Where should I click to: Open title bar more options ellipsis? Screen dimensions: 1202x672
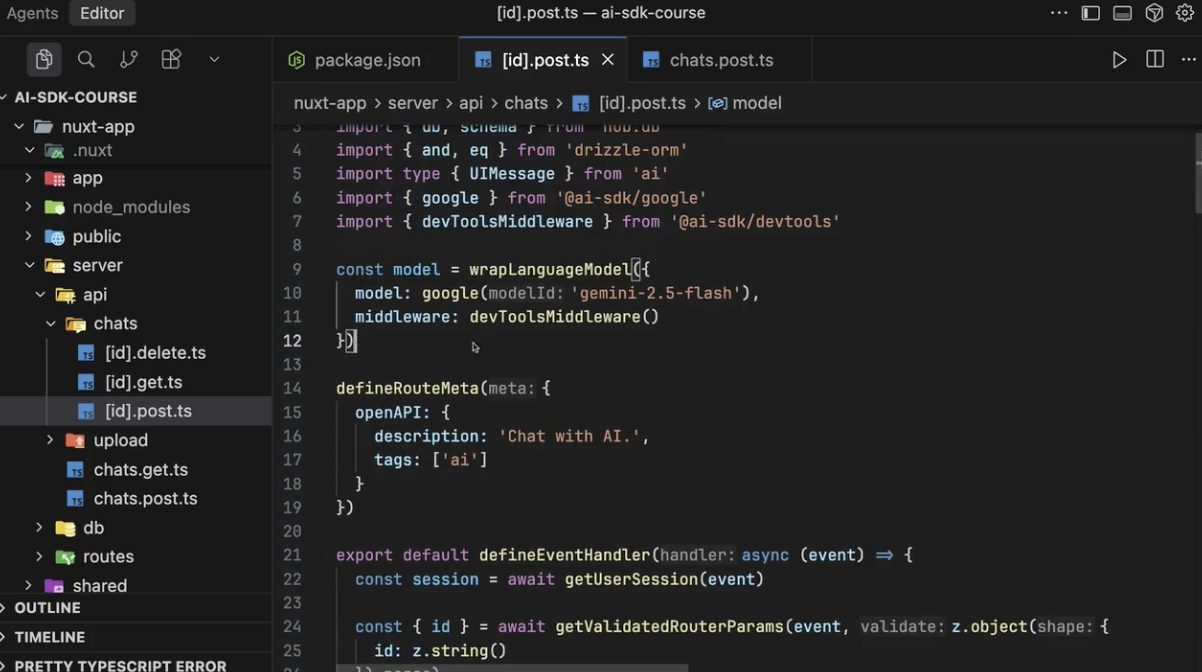point(1059,13)
